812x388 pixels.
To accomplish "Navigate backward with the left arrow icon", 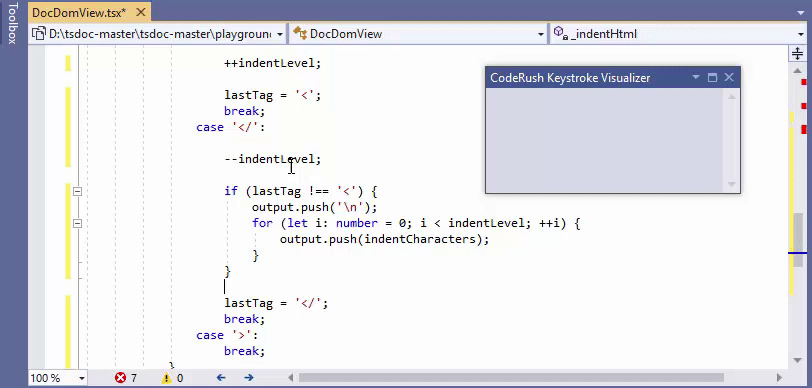I will (x=221, y=378).
